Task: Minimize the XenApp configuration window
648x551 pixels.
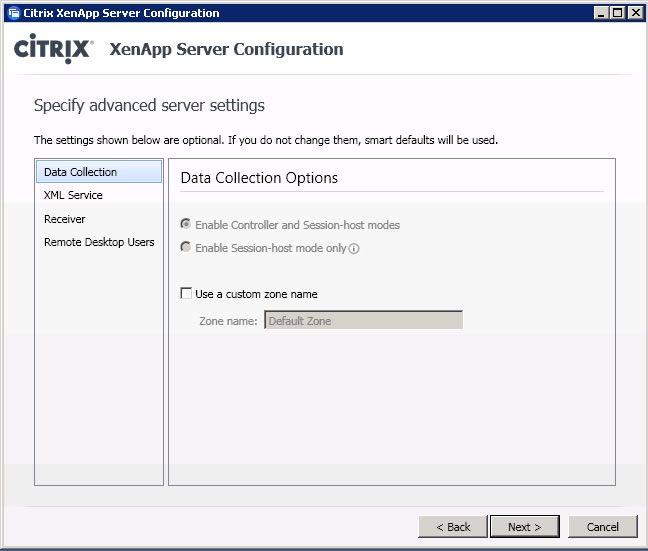Action: (x=601, y=13)
